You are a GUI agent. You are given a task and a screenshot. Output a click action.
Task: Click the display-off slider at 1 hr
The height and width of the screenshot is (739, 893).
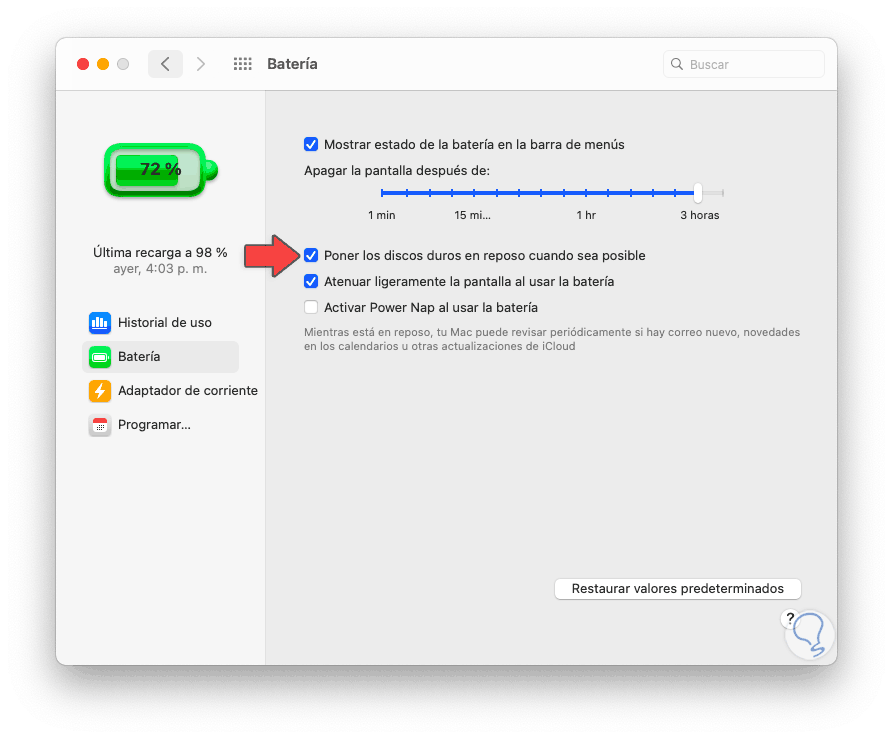click(586, 193)
